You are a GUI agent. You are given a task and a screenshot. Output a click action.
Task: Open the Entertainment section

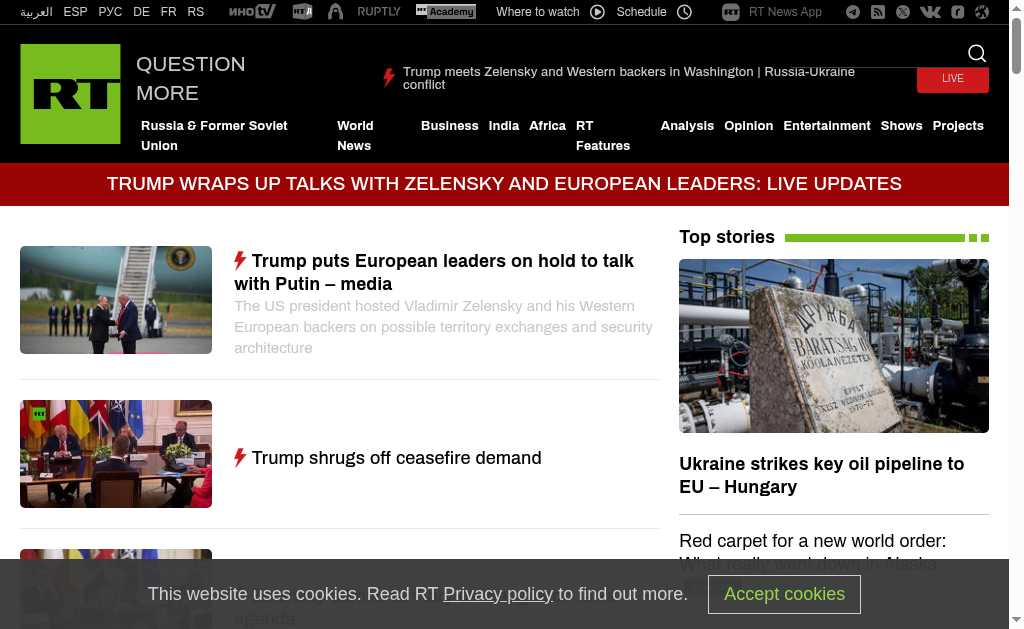click(827, 125)
